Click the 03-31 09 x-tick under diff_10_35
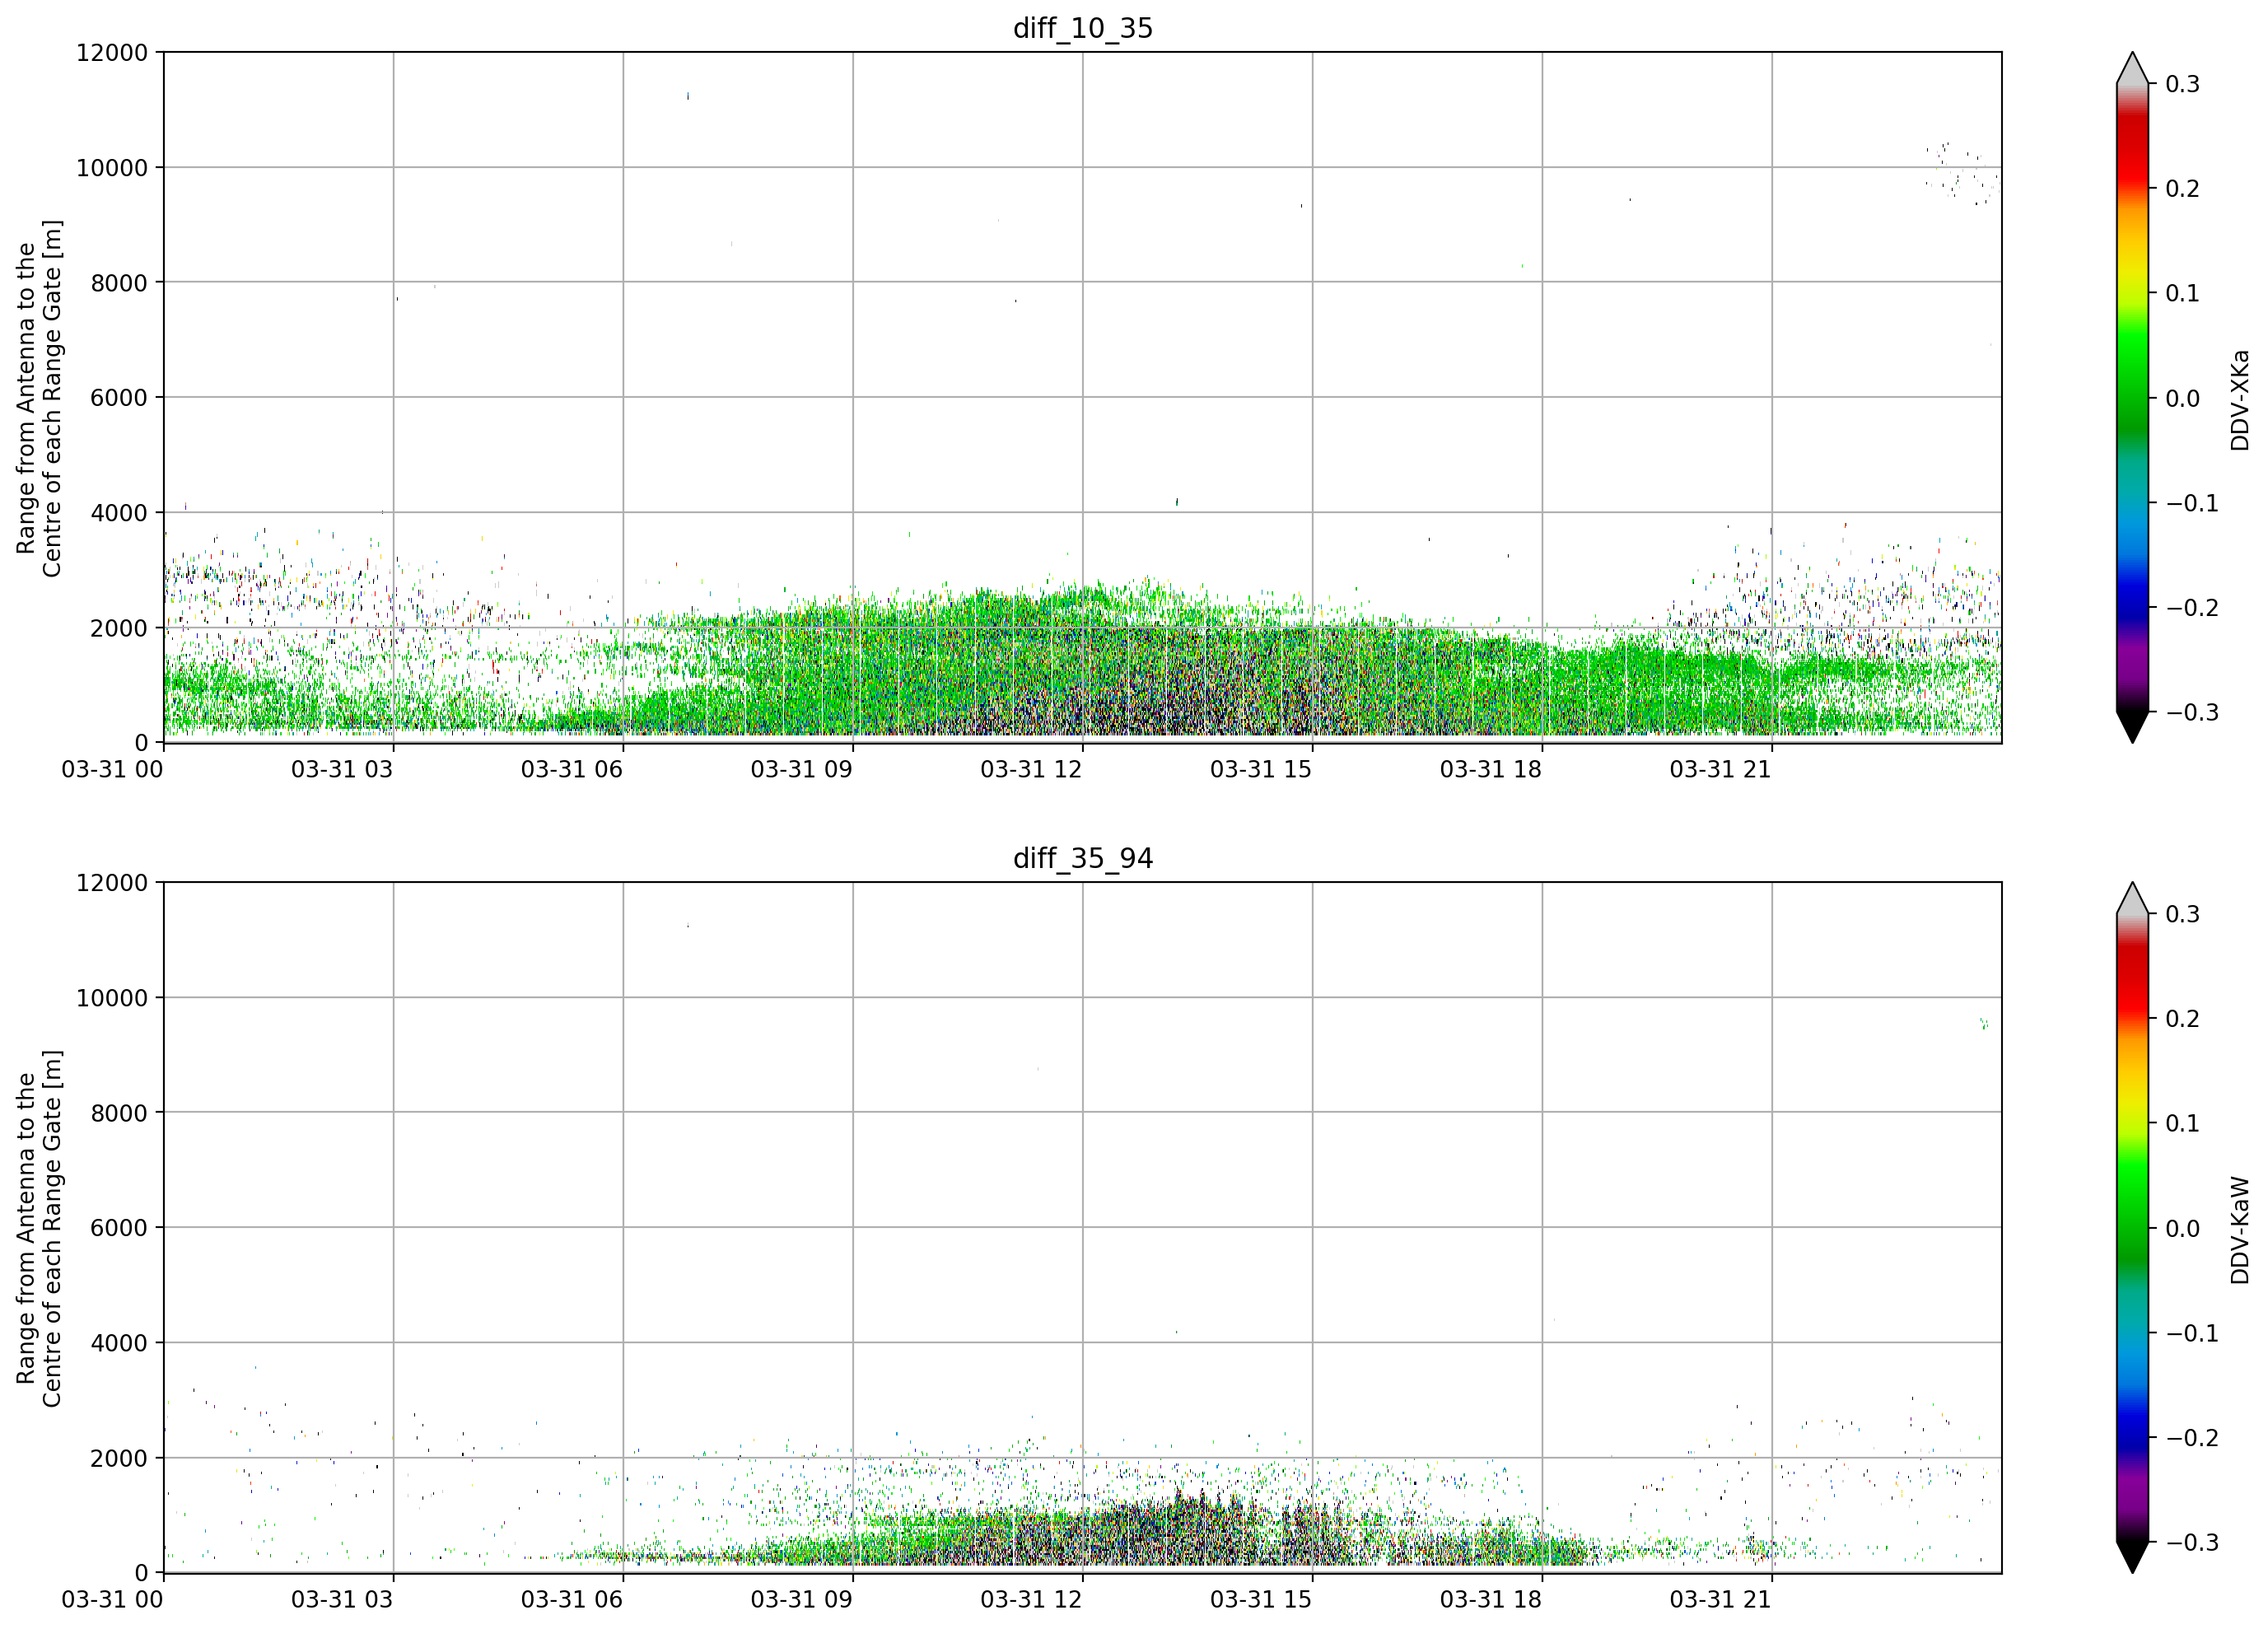Screen dimensions: 2268x1629 point(802,769)
